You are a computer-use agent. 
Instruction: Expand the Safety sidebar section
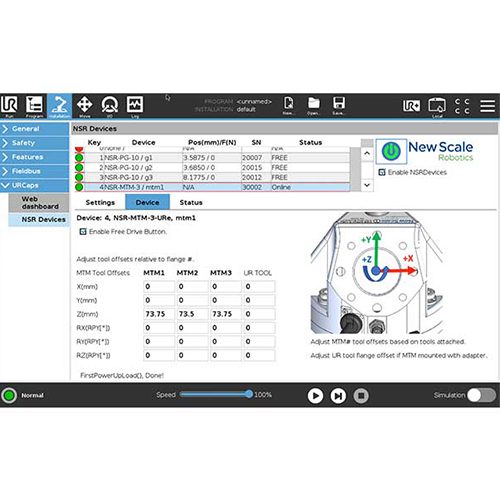(35, 143)
